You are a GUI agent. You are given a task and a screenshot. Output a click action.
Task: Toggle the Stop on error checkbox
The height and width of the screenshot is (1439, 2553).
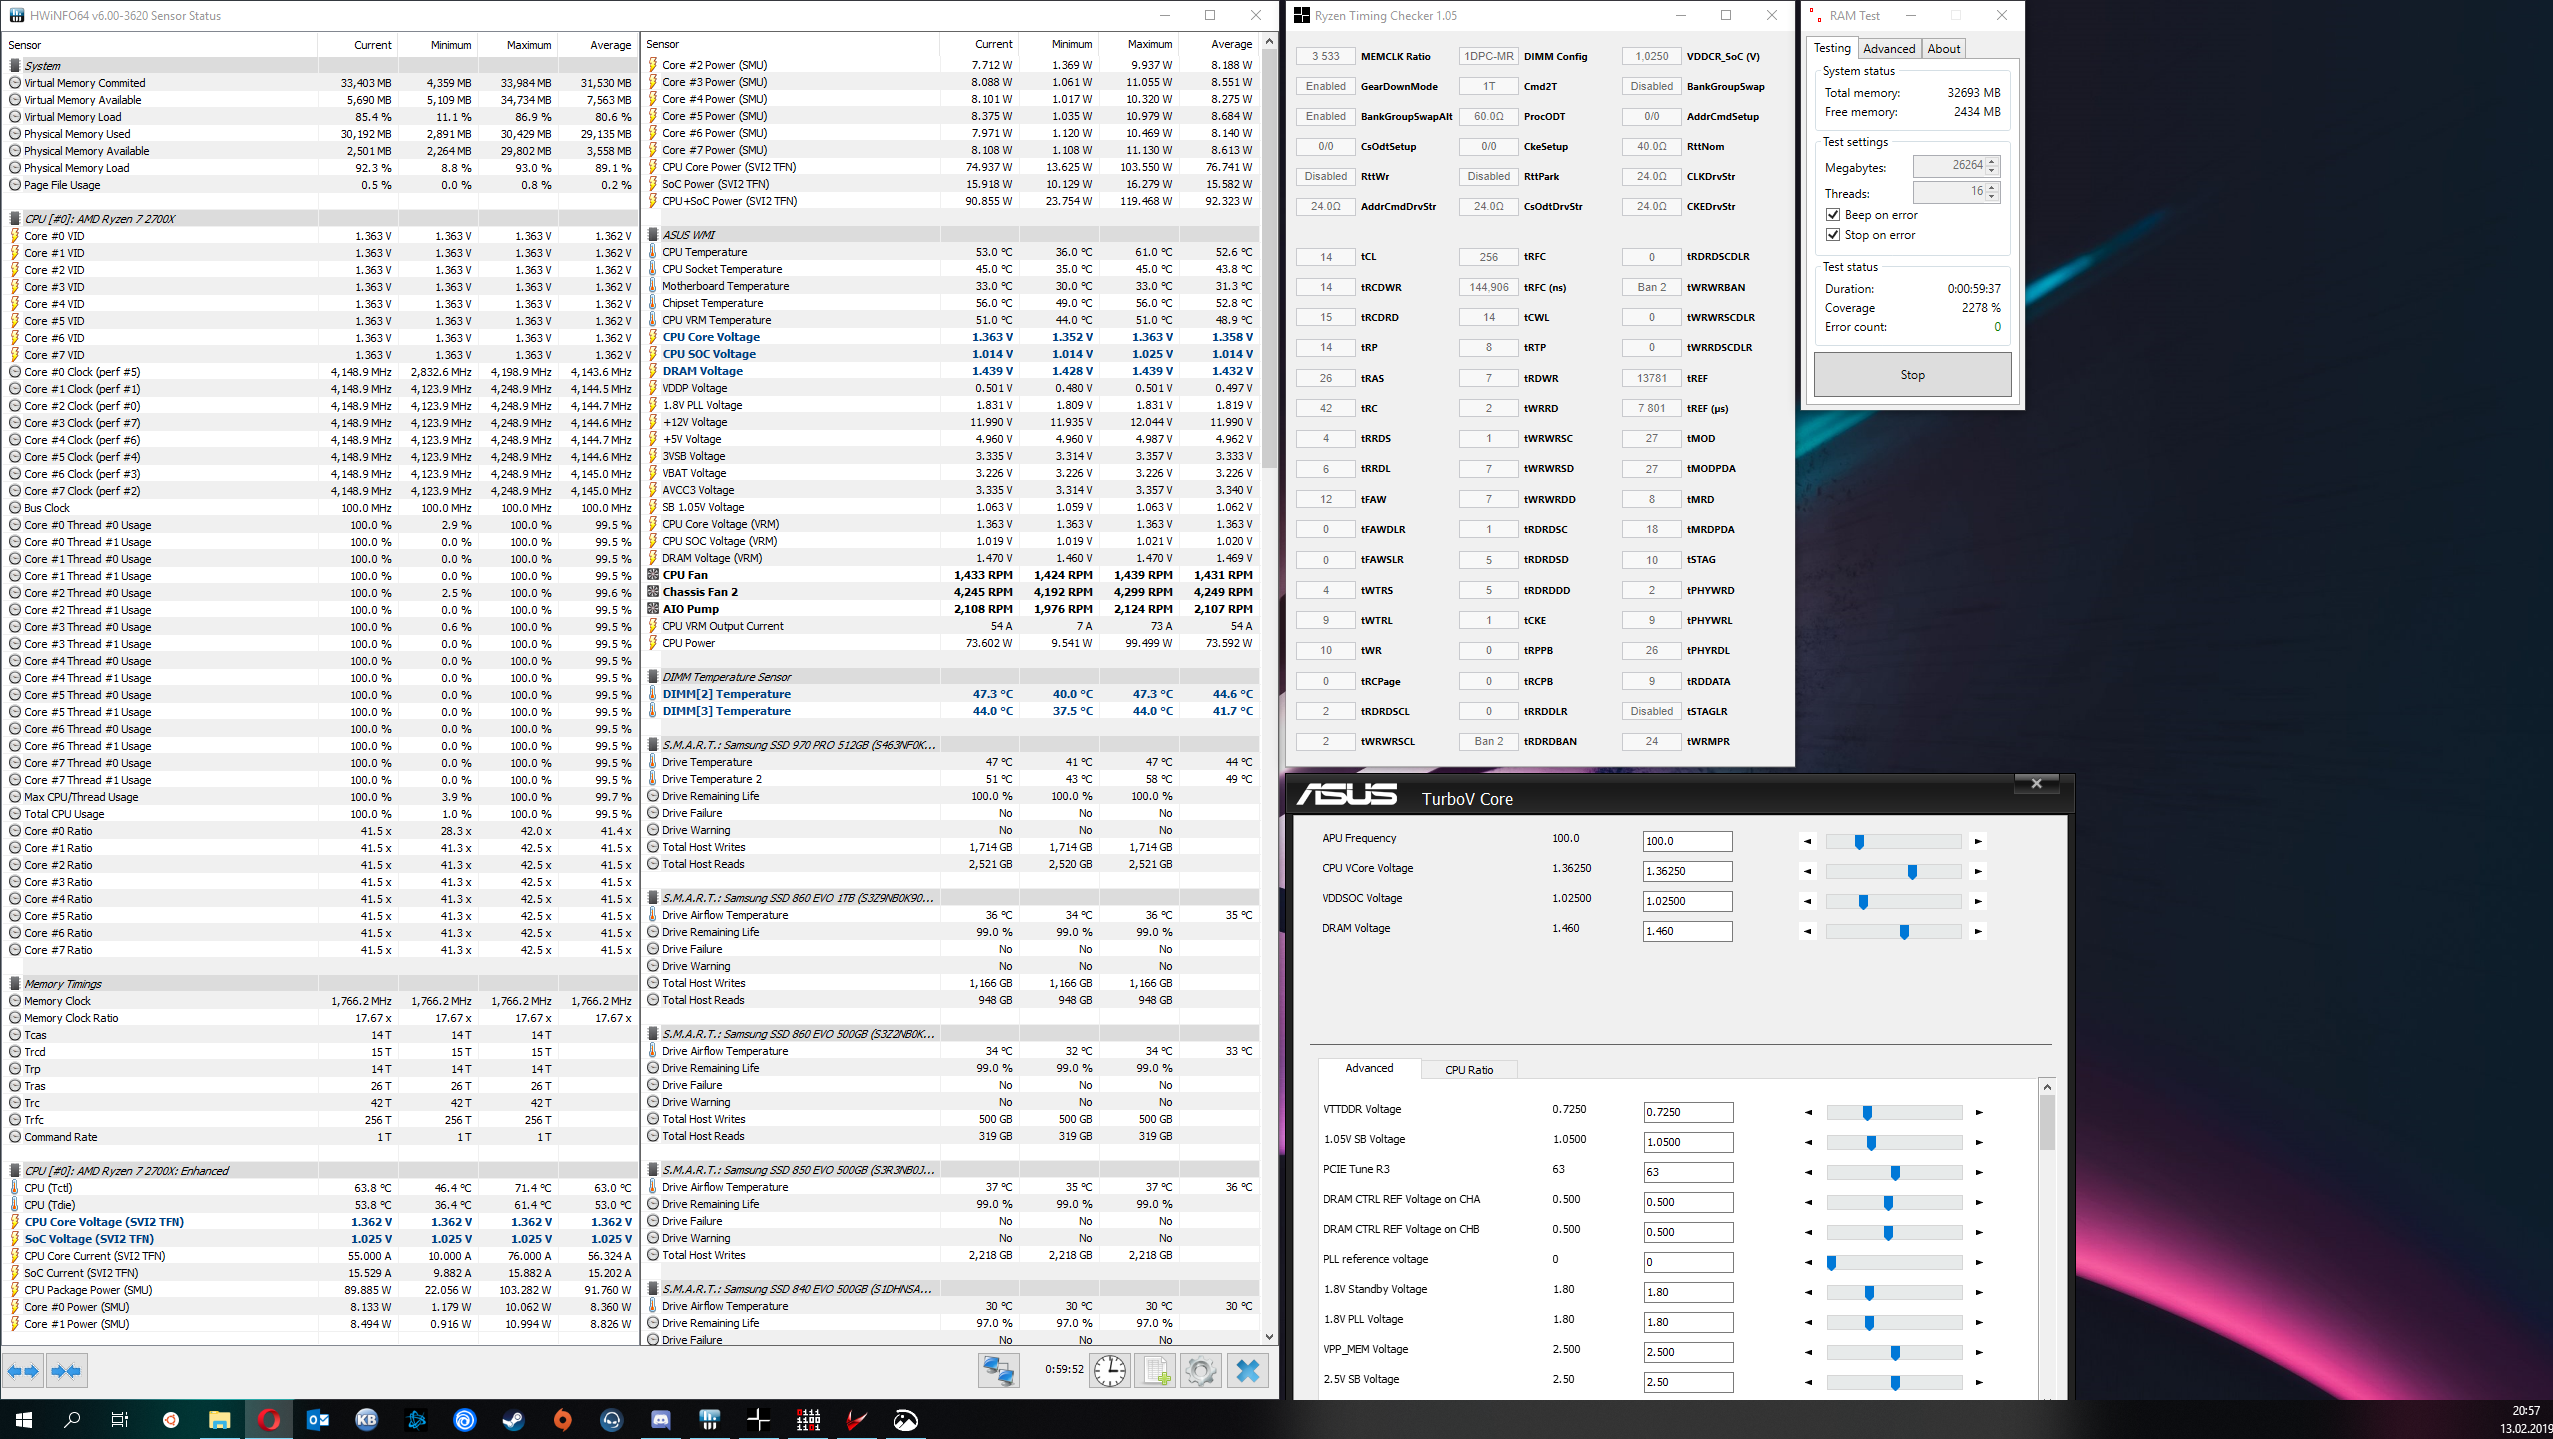(1833, 235)
